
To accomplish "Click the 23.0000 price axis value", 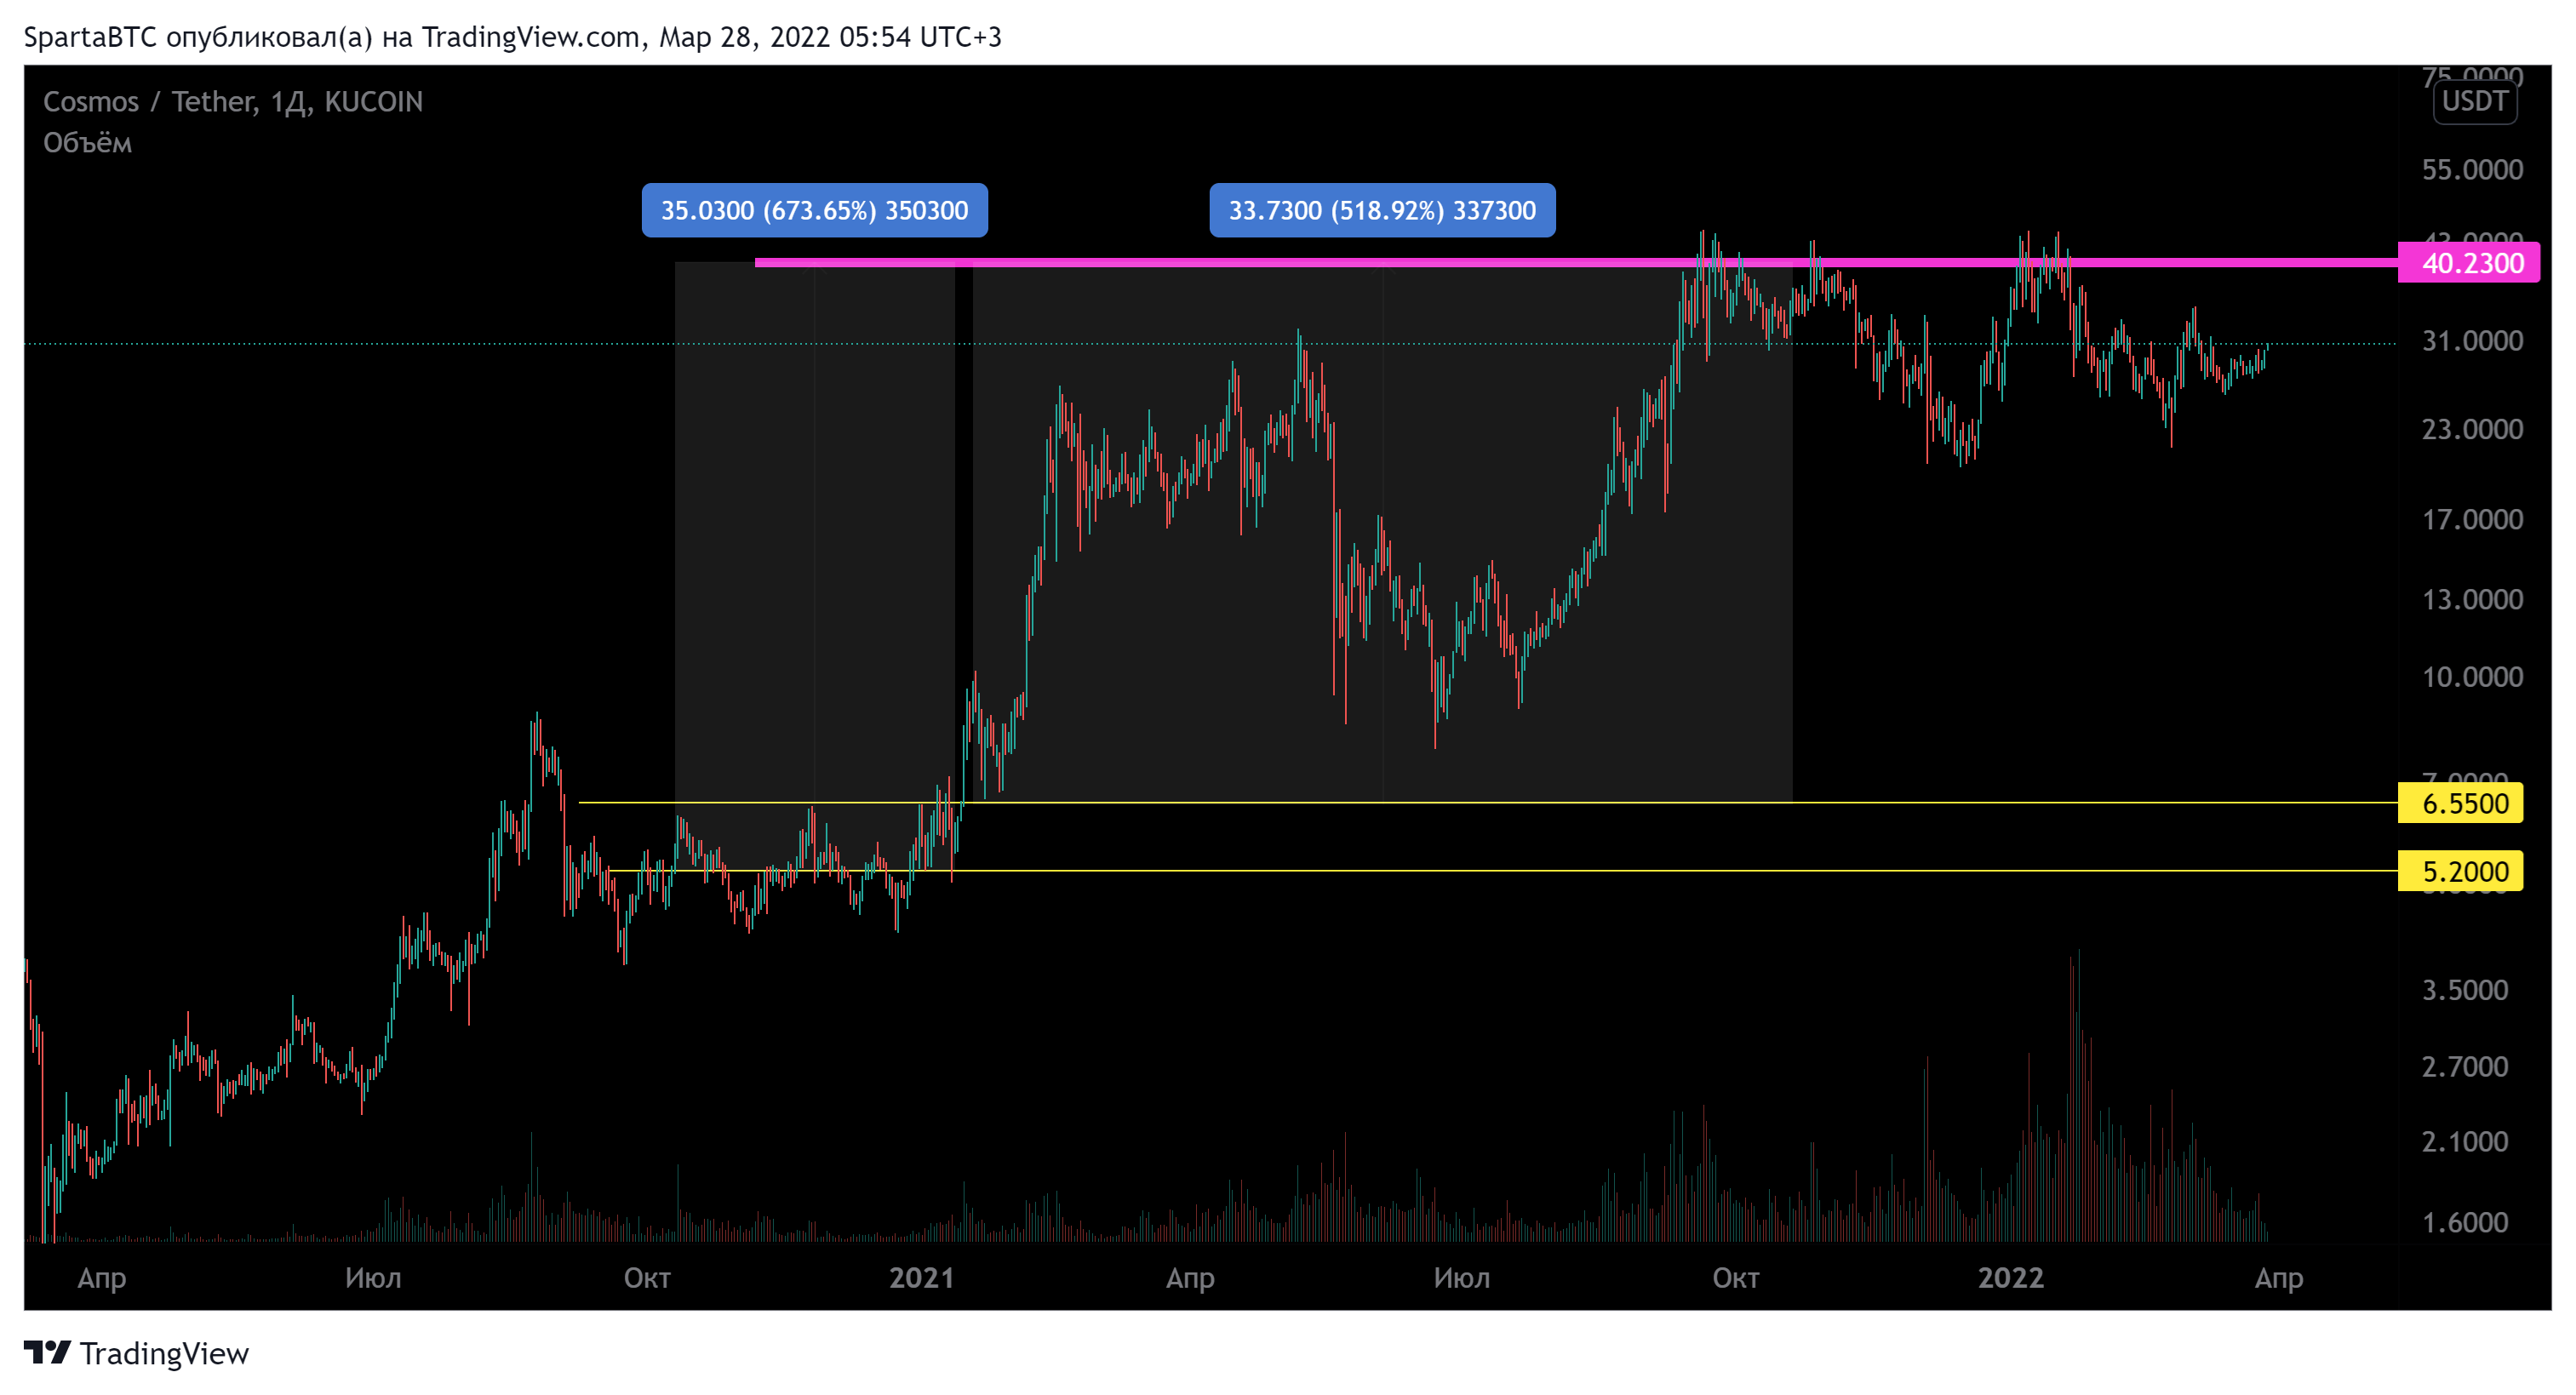I will [2472, 429].
